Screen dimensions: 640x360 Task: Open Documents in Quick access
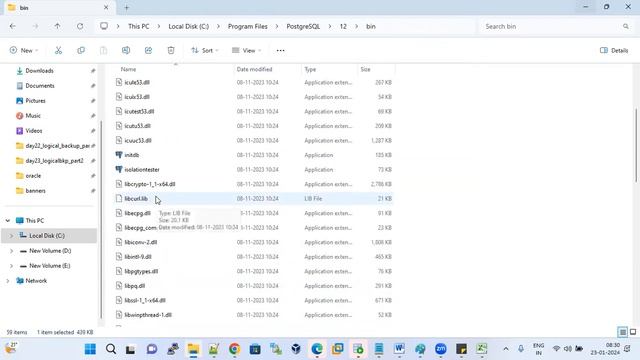pos(40,86)
